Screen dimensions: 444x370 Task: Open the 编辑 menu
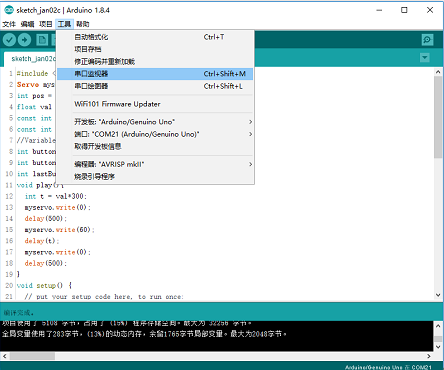27,24
